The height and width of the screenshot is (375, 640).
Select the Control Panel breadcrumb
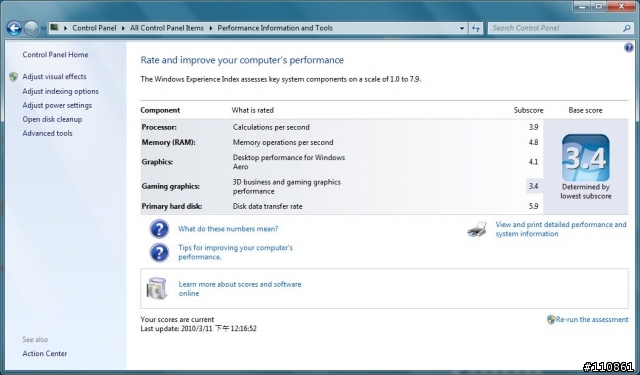pos(94,28)
